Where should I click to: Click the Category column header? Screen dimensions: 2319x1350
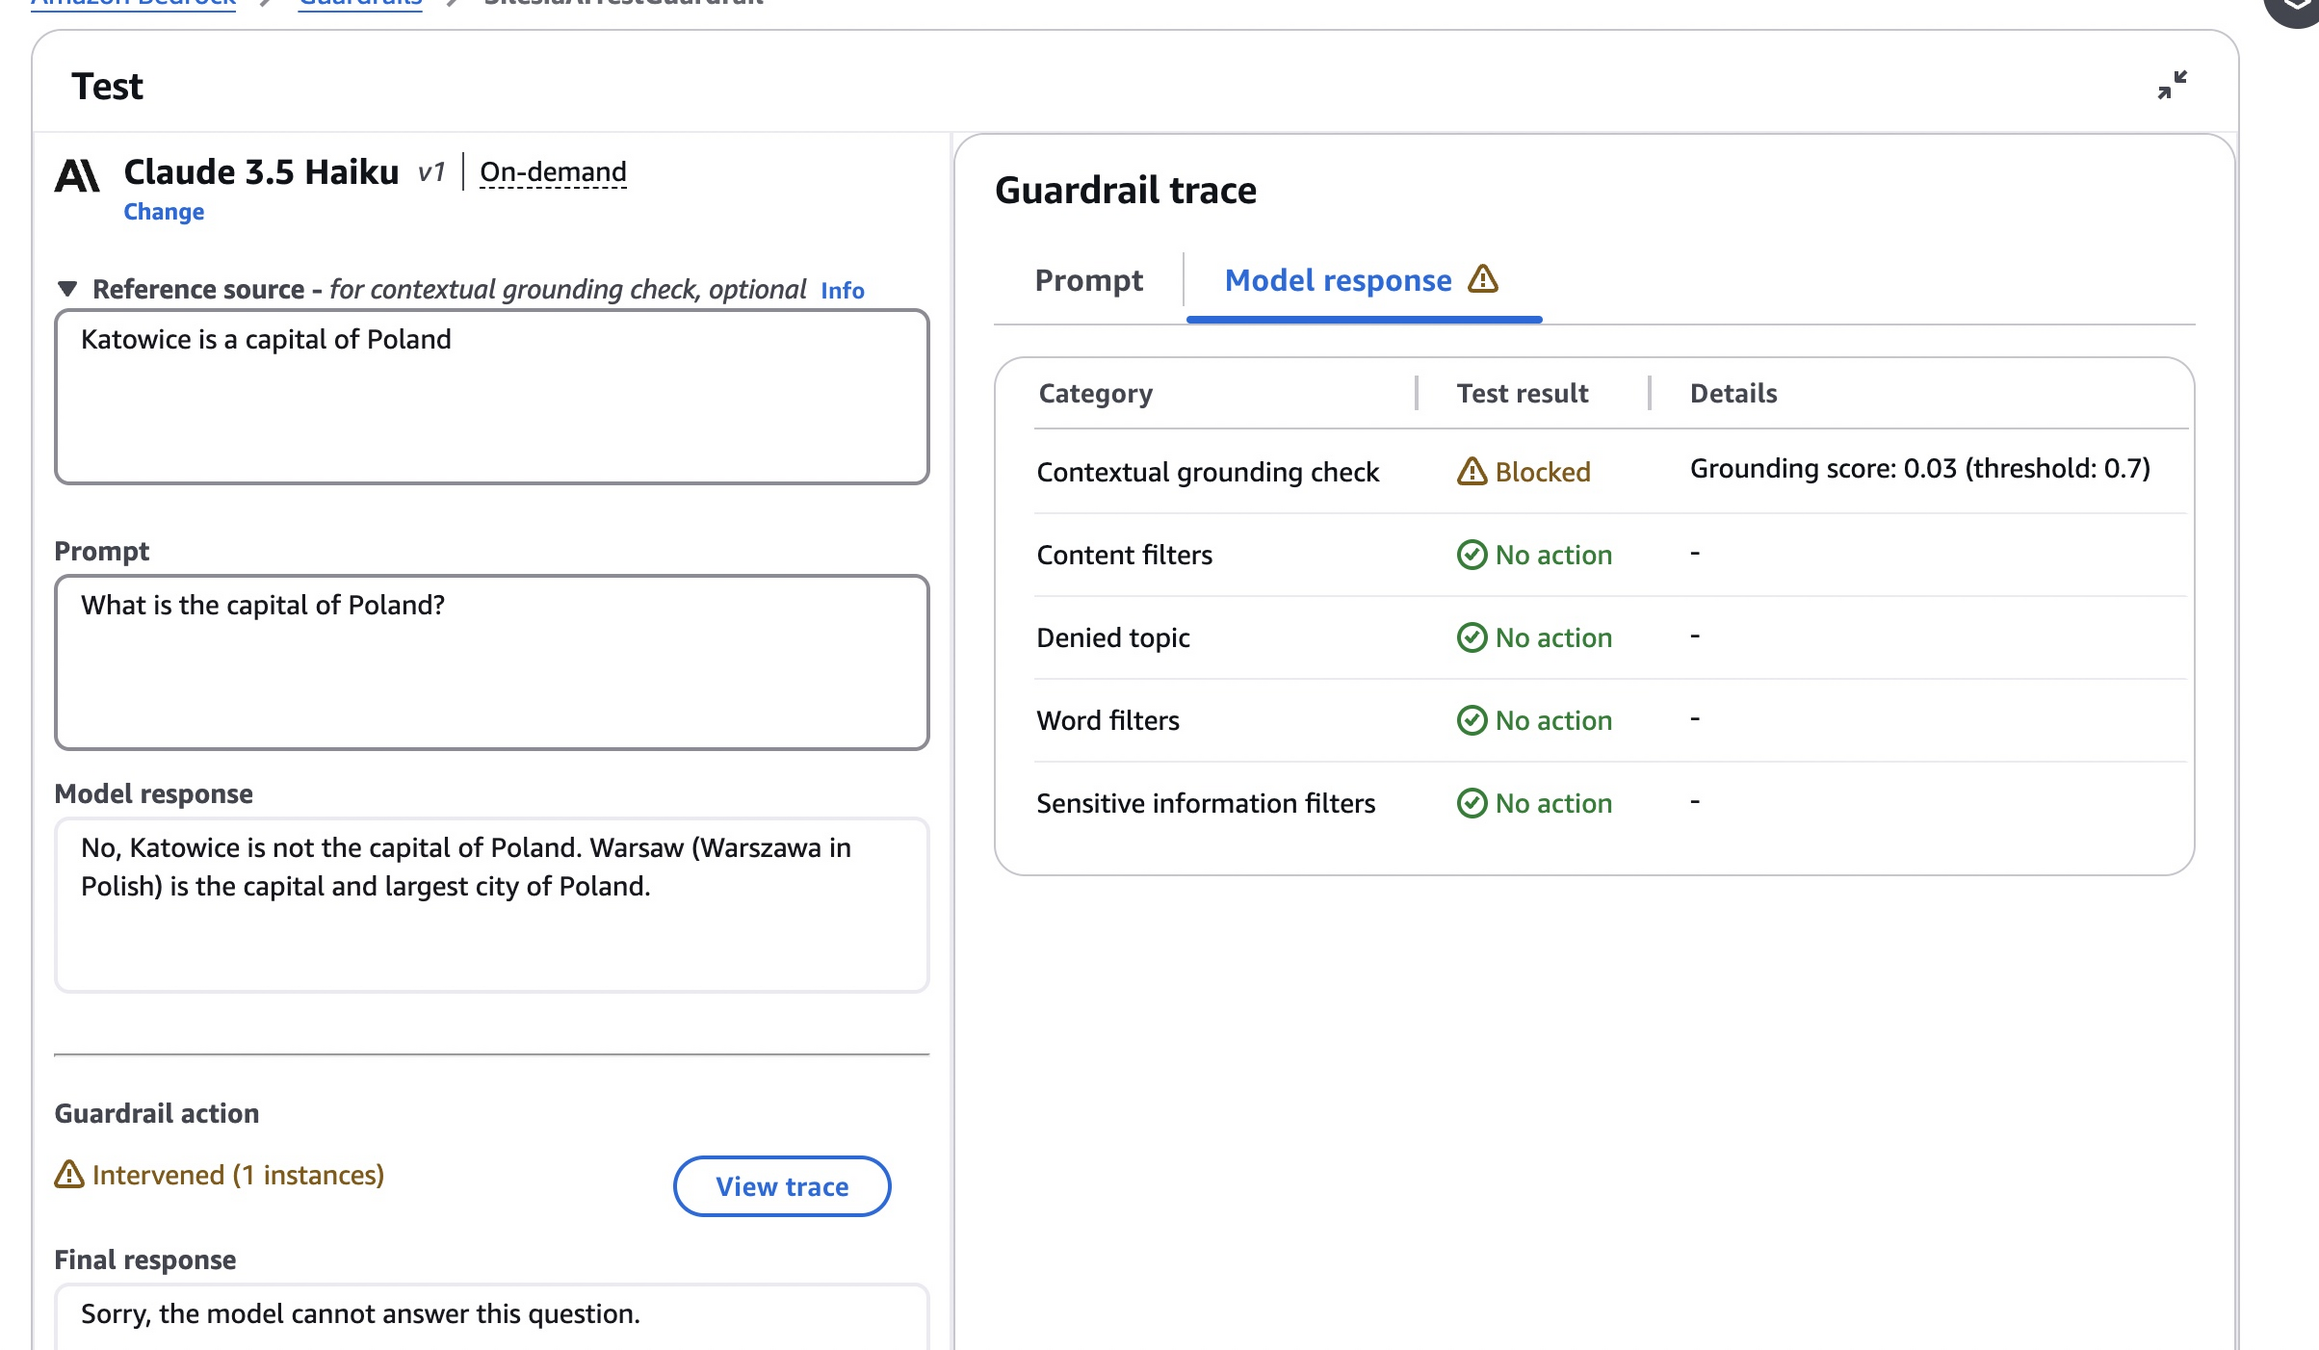(x=1095, y=393)
